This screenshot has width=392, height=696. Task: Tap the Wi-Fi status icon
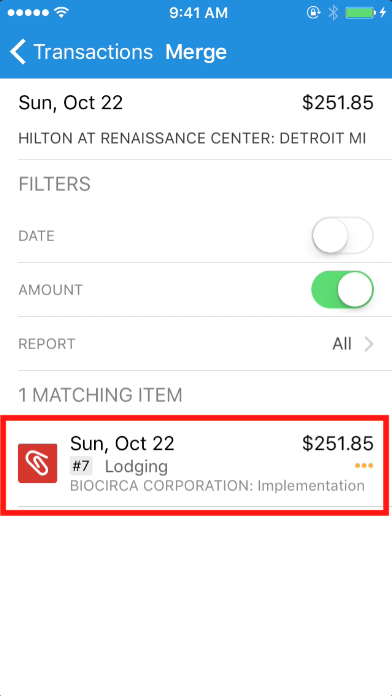pos(62,12)
